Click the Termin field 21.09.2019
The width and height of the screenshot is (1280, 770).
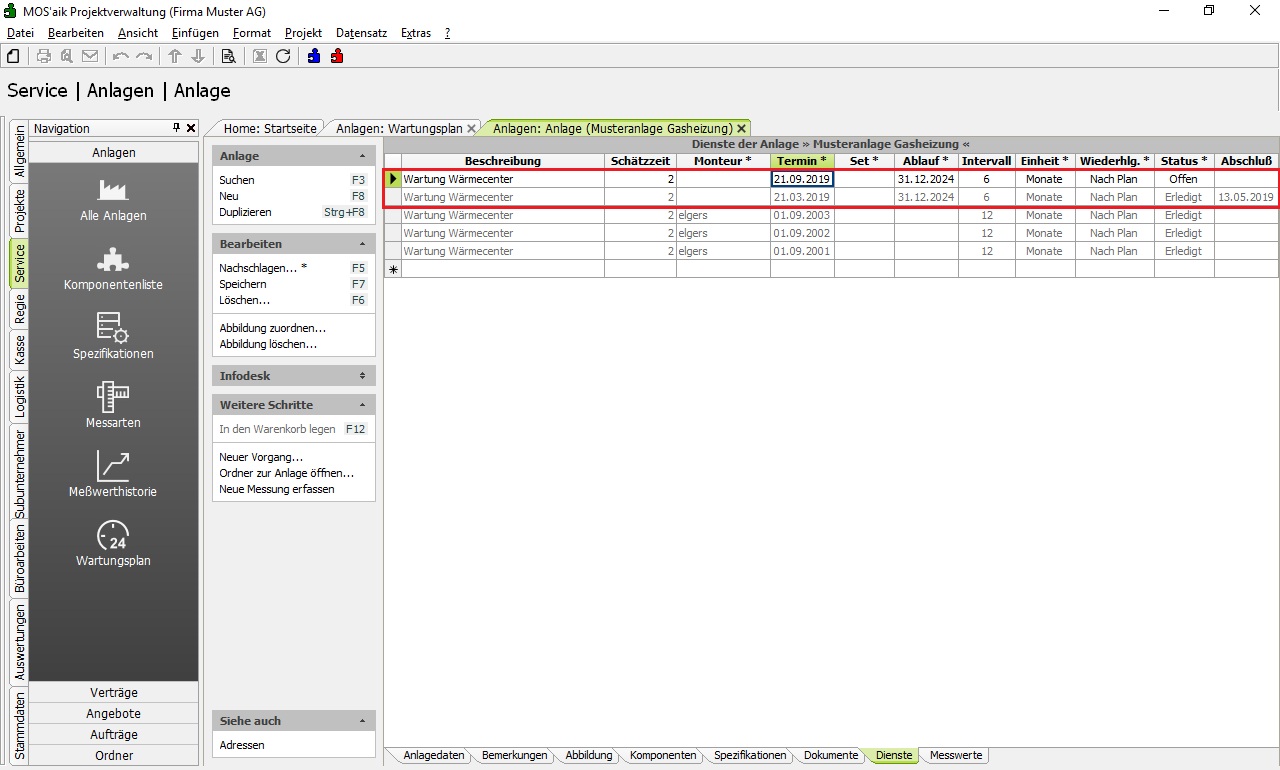click(802, 179)
